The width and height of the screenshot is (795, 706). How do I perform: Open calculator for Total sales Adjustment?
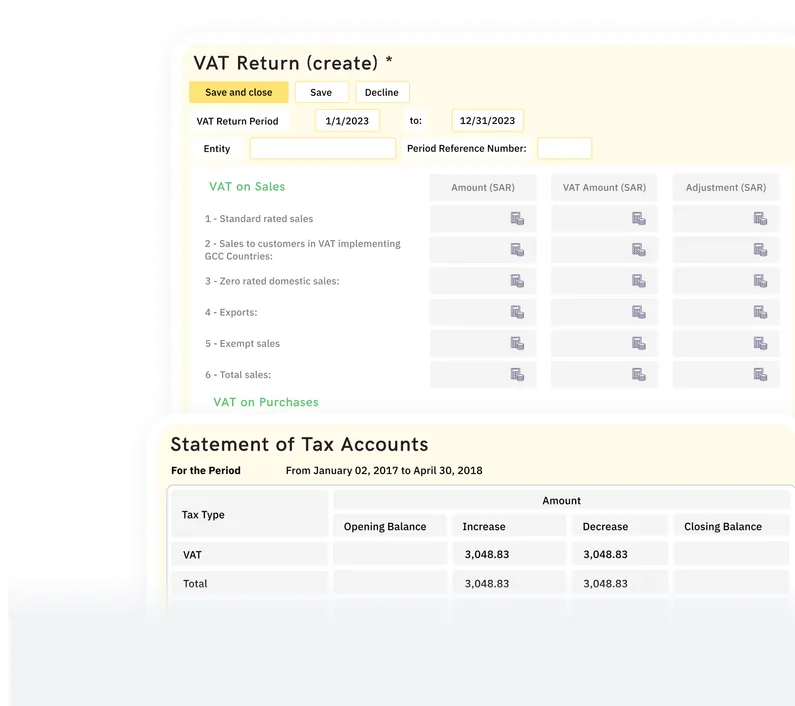761,374
